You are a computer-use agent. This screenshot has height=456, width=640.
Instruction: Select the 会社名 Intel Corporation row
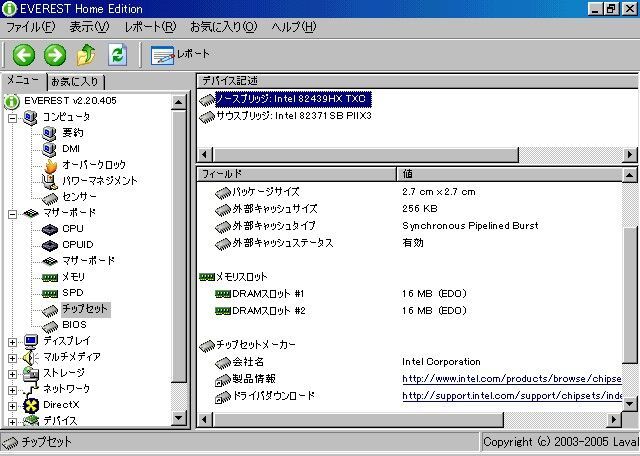coord(410,362)
